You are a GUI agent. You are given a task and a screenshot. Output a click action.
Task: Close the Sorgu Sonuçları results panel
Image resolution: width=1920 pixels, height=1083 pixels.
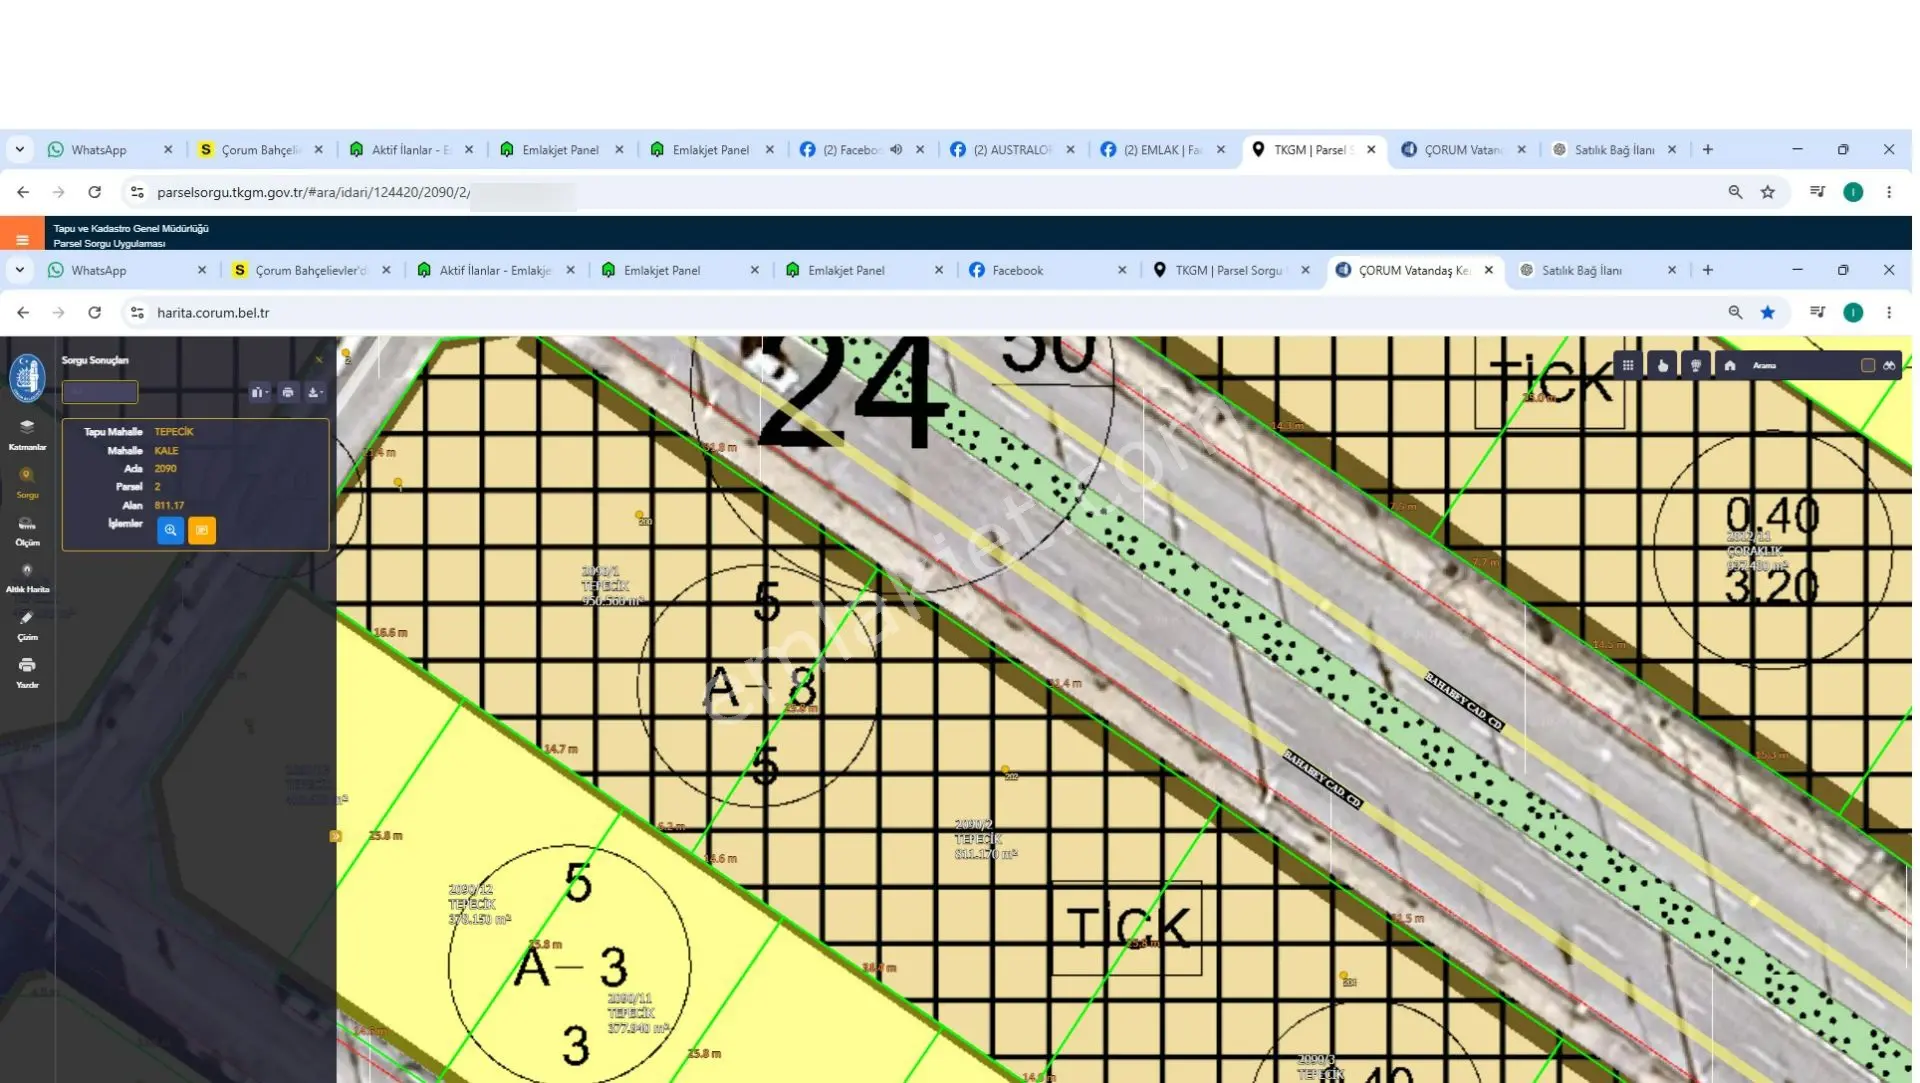pyautogui.click(x=319, y=360)
